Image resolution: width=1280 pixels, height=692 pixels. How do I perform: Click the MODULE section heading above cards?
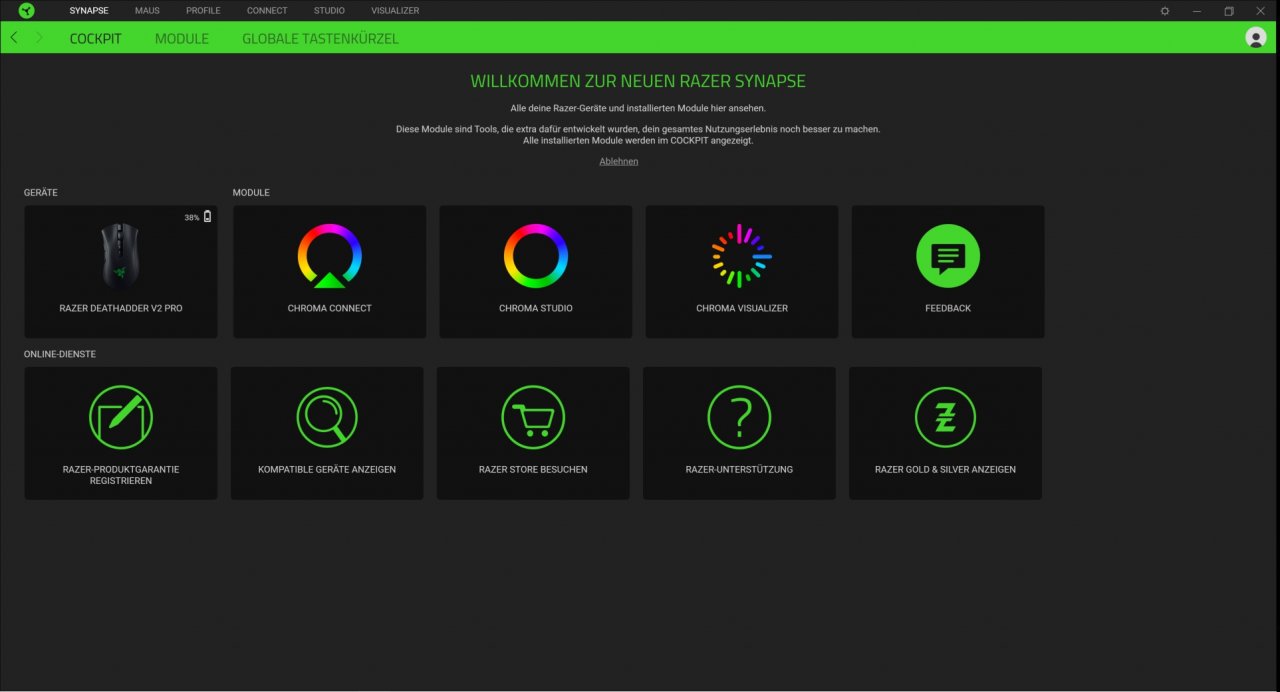click(x=251, y=192)
